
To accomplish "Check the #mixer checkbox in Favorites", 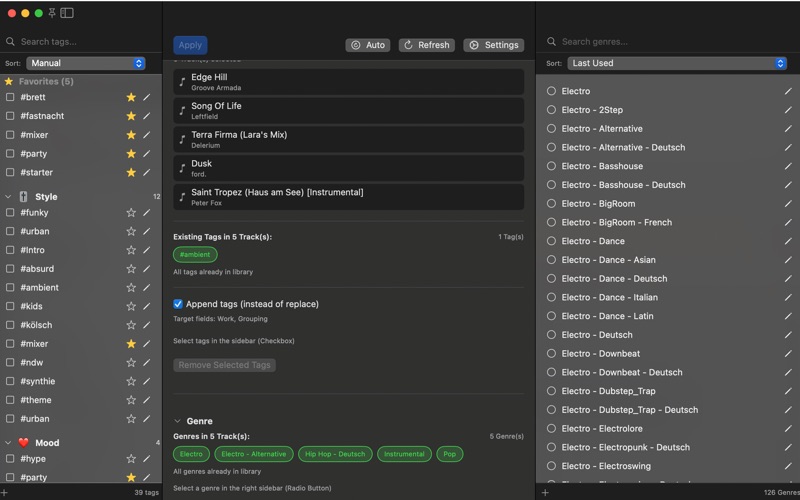I will 10,135.
